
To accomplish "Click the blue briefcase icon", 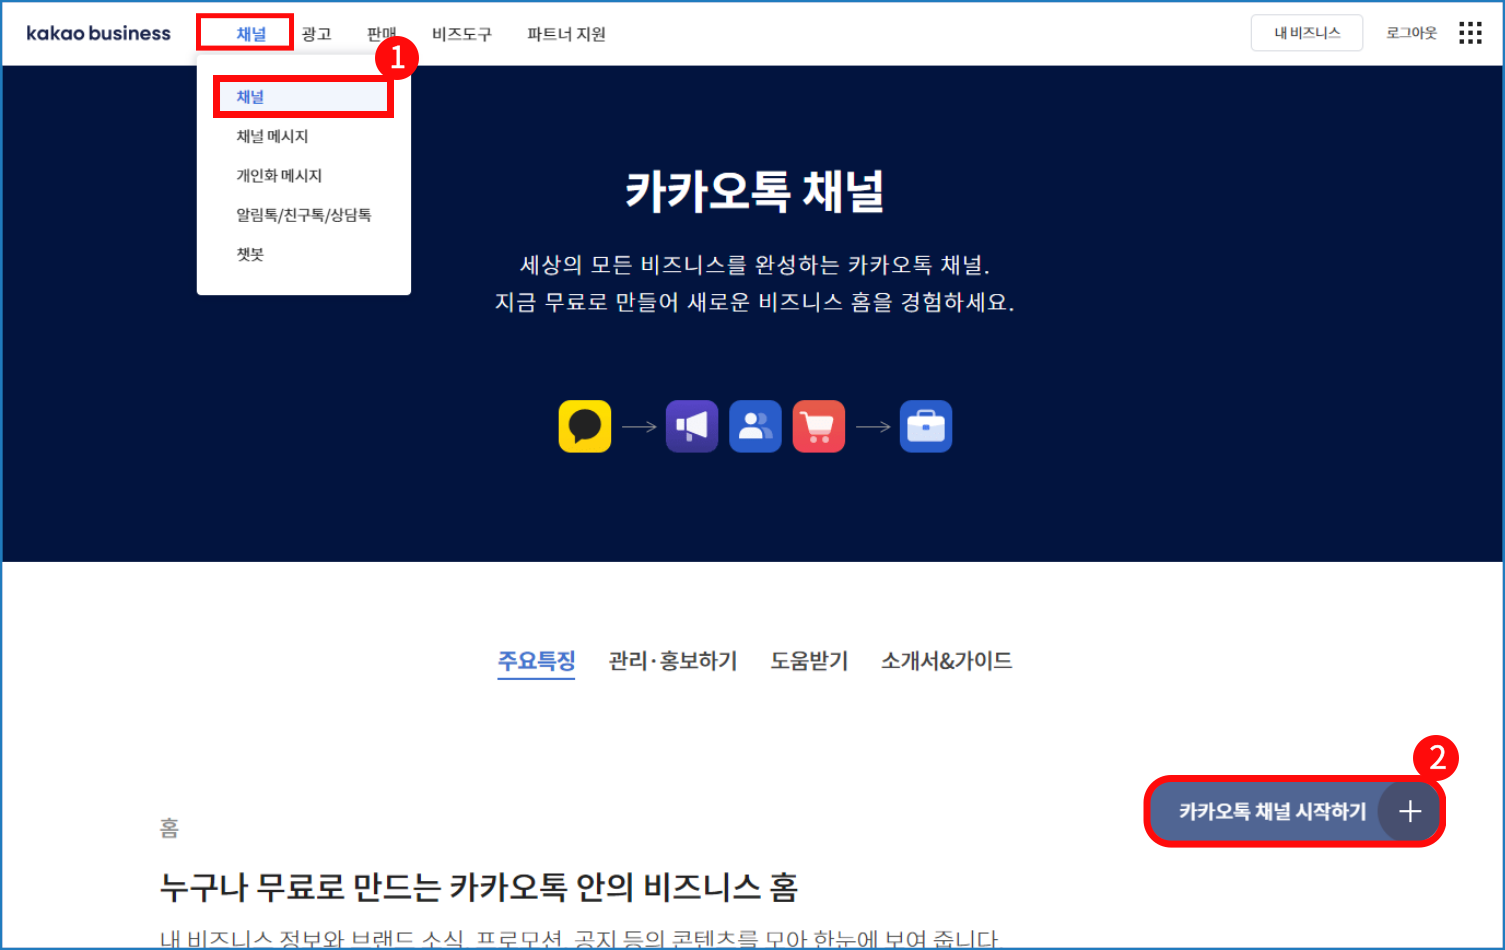I will 925,426.
